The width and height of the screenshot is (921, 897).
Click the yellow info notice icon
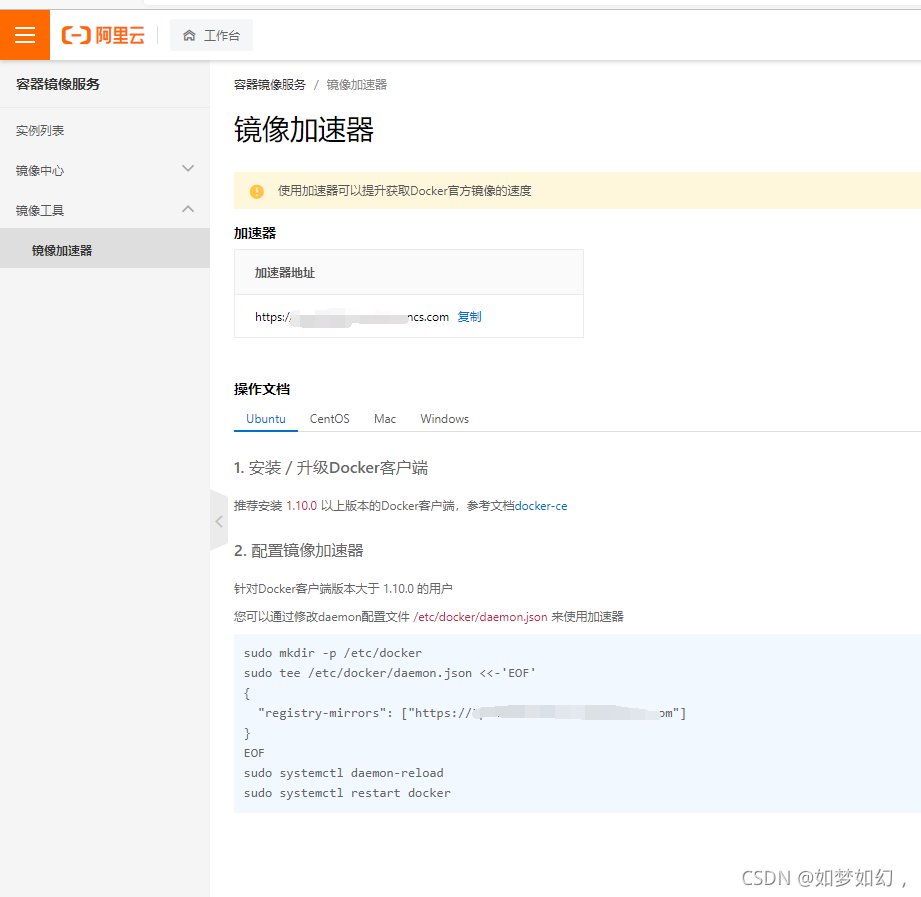click(x=257, y=190)
